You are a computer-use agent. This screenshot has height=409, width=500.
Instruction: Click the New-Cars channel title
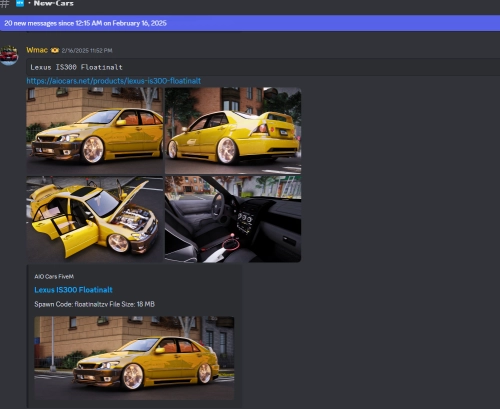point(54,3)
